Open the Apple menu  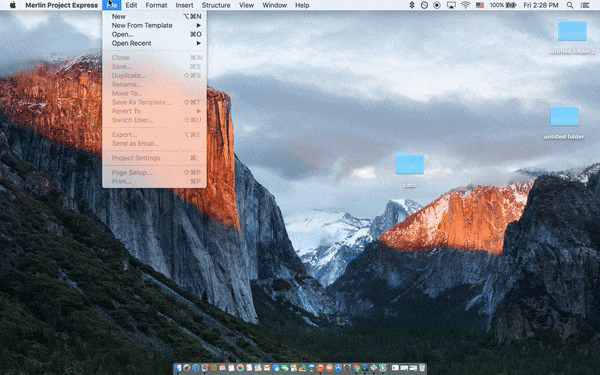pos(13,5)
